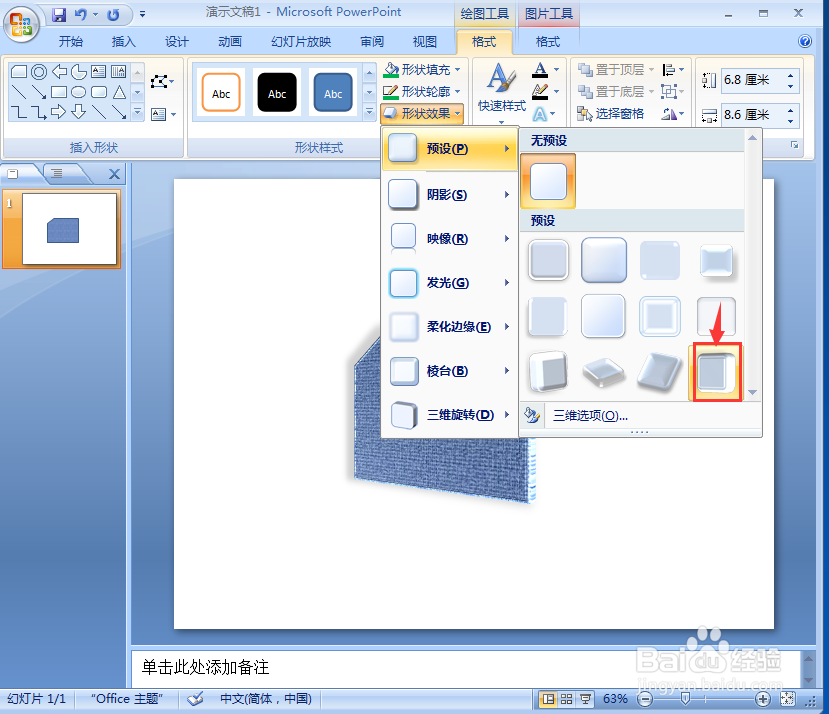This screenshot has width=829, height=714.
Task: Expand the shapes gallery more button
Action: (x=137, y=112)
